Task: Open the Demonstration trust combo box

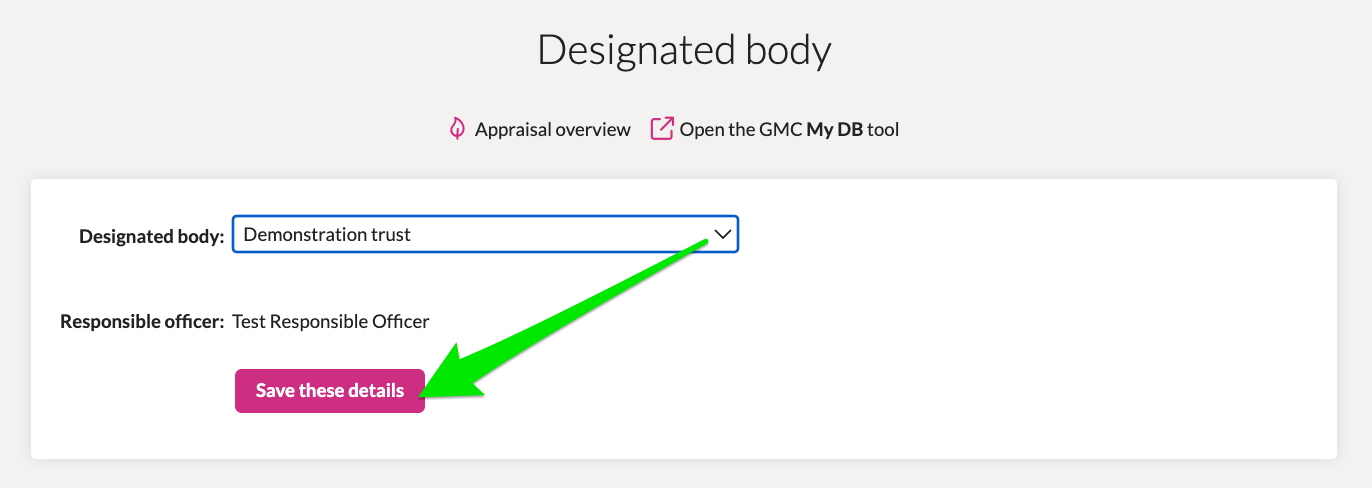Action: [485, 235]
